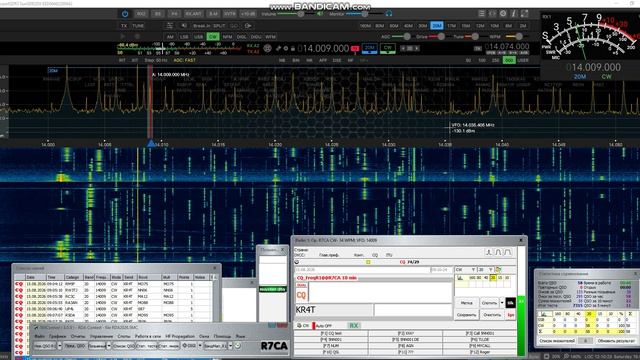
Task: Select the 160M band button
Action: click(365, 26)
